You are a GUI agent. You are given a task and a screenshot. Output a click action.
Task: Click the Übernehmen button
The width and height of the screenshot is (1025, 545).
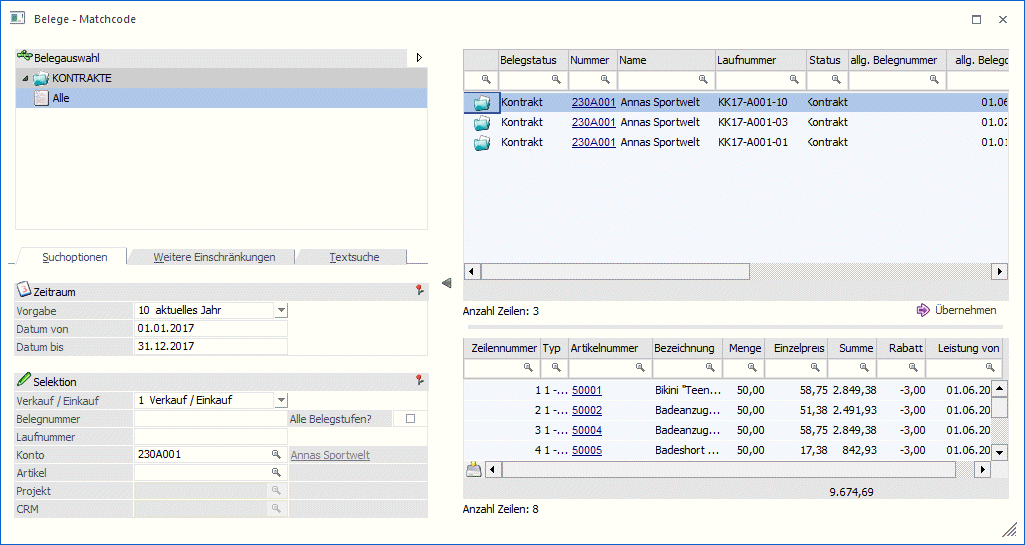(x=956, y=310)
